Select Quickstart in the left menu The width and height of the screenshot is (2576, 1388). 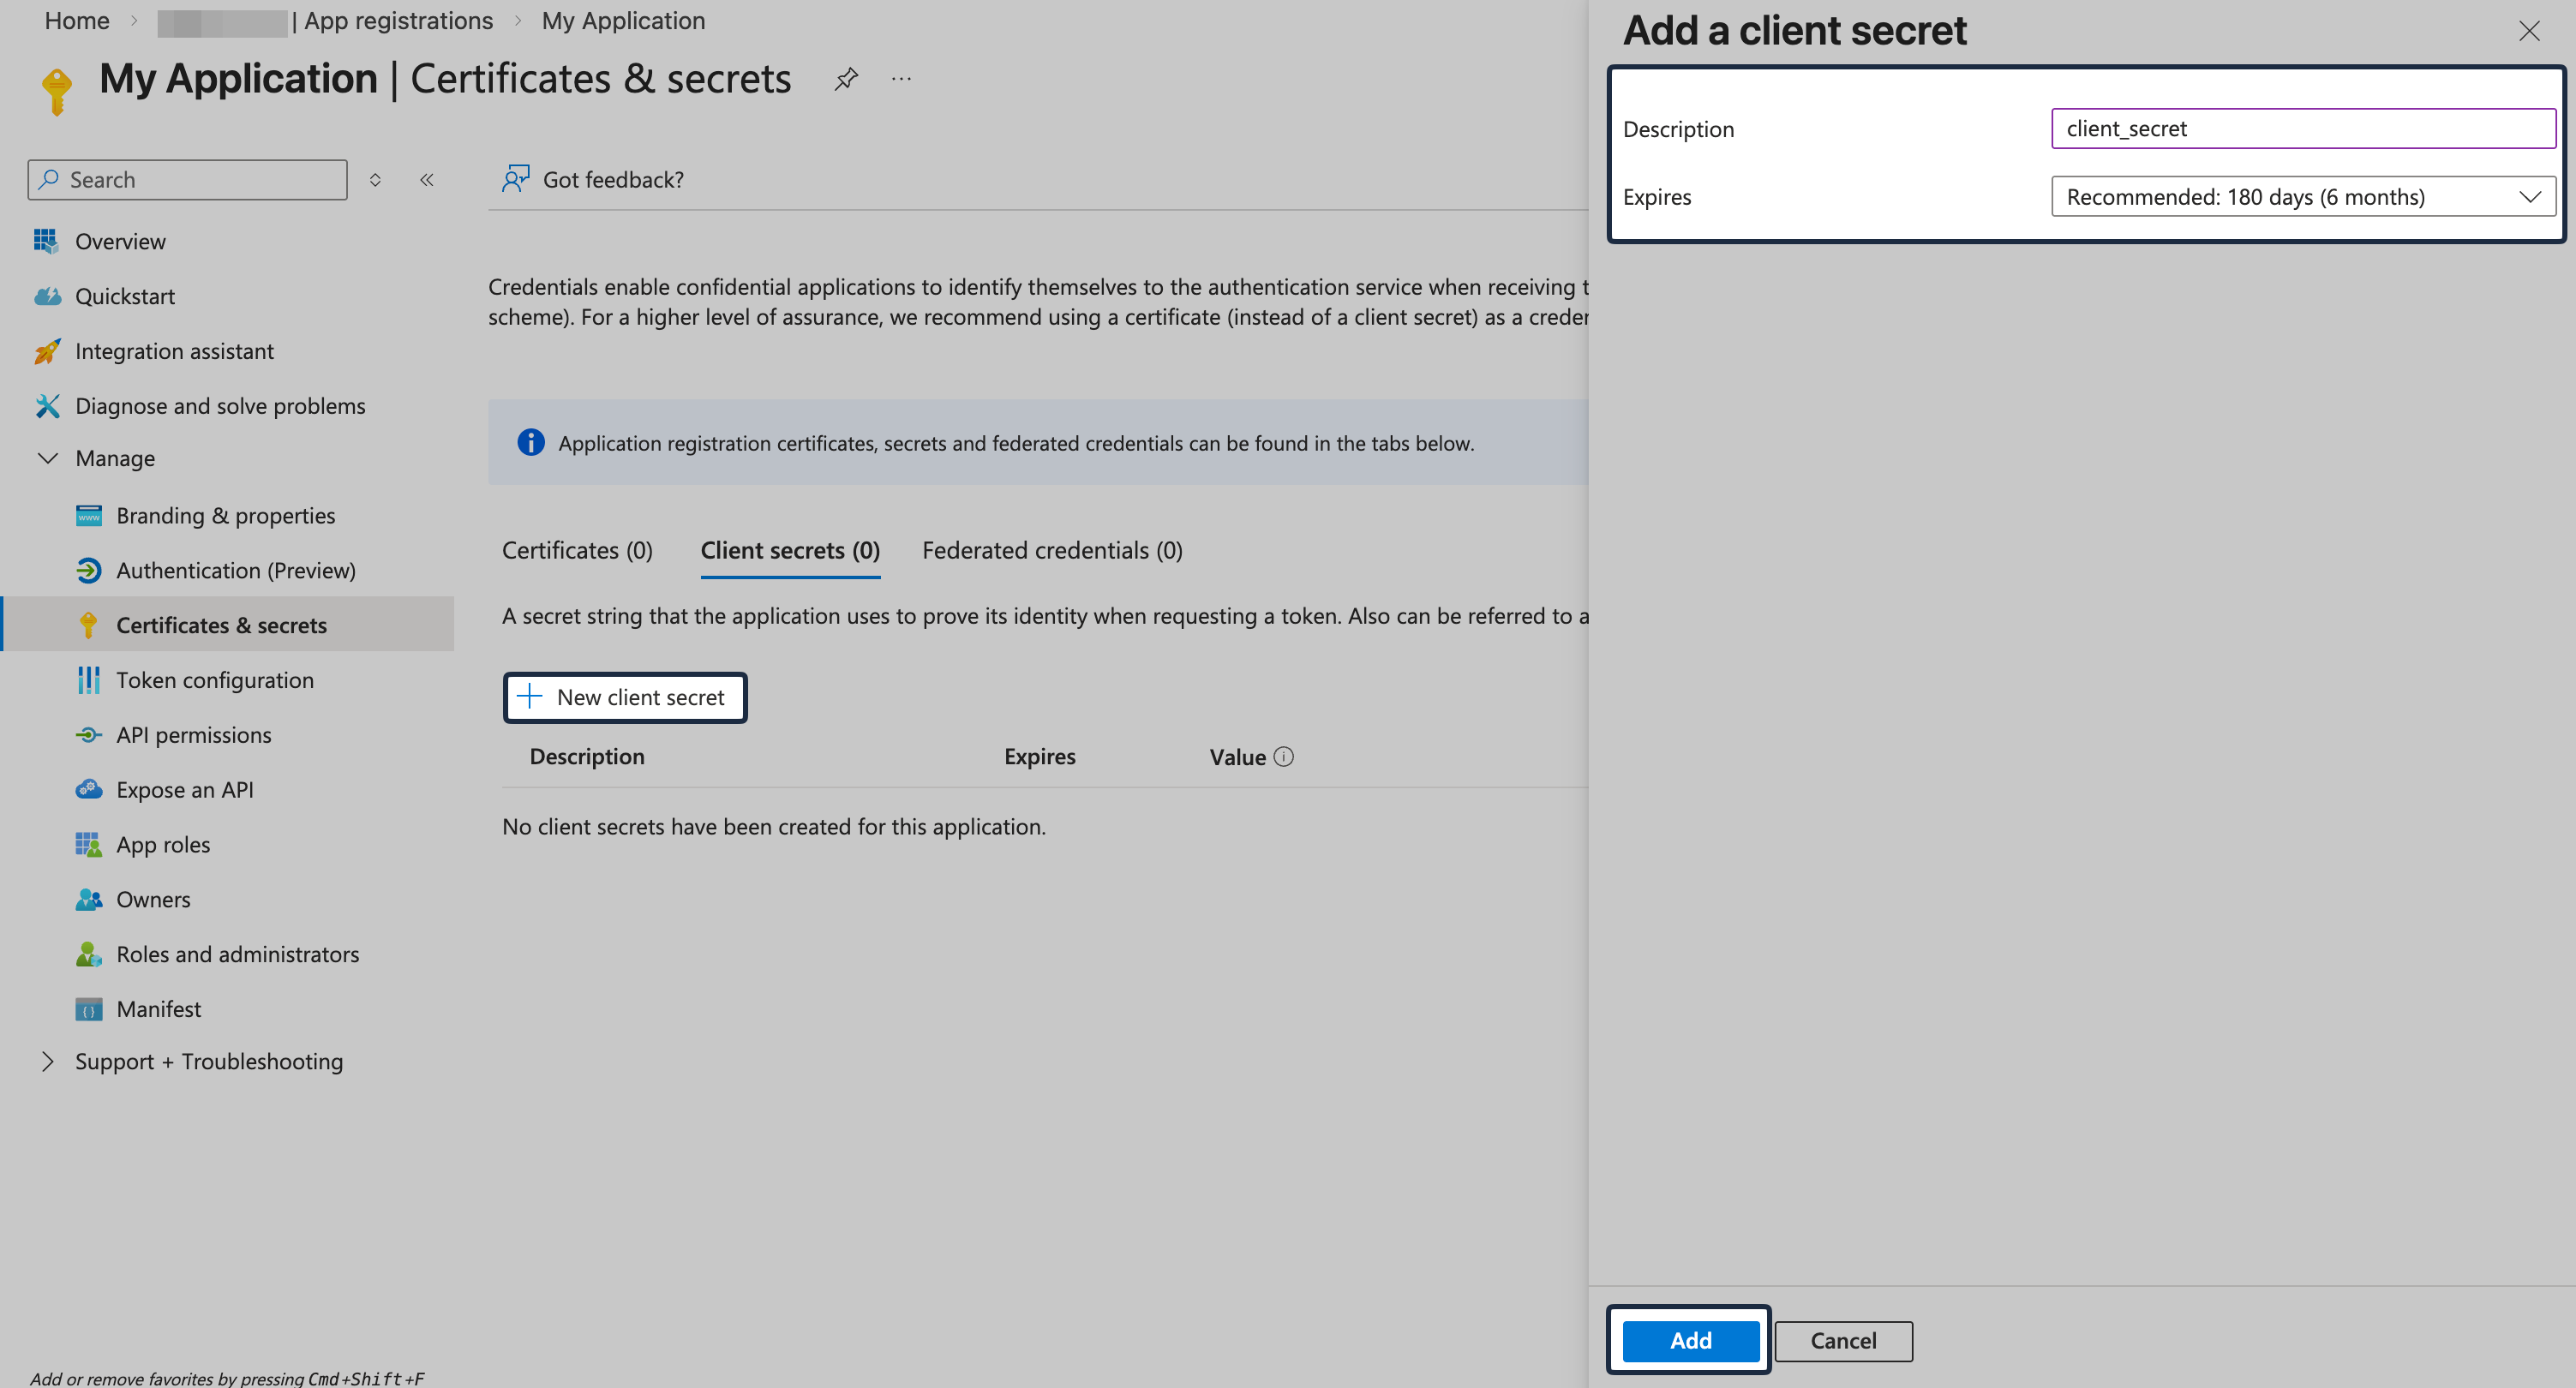tap(126, 296)
